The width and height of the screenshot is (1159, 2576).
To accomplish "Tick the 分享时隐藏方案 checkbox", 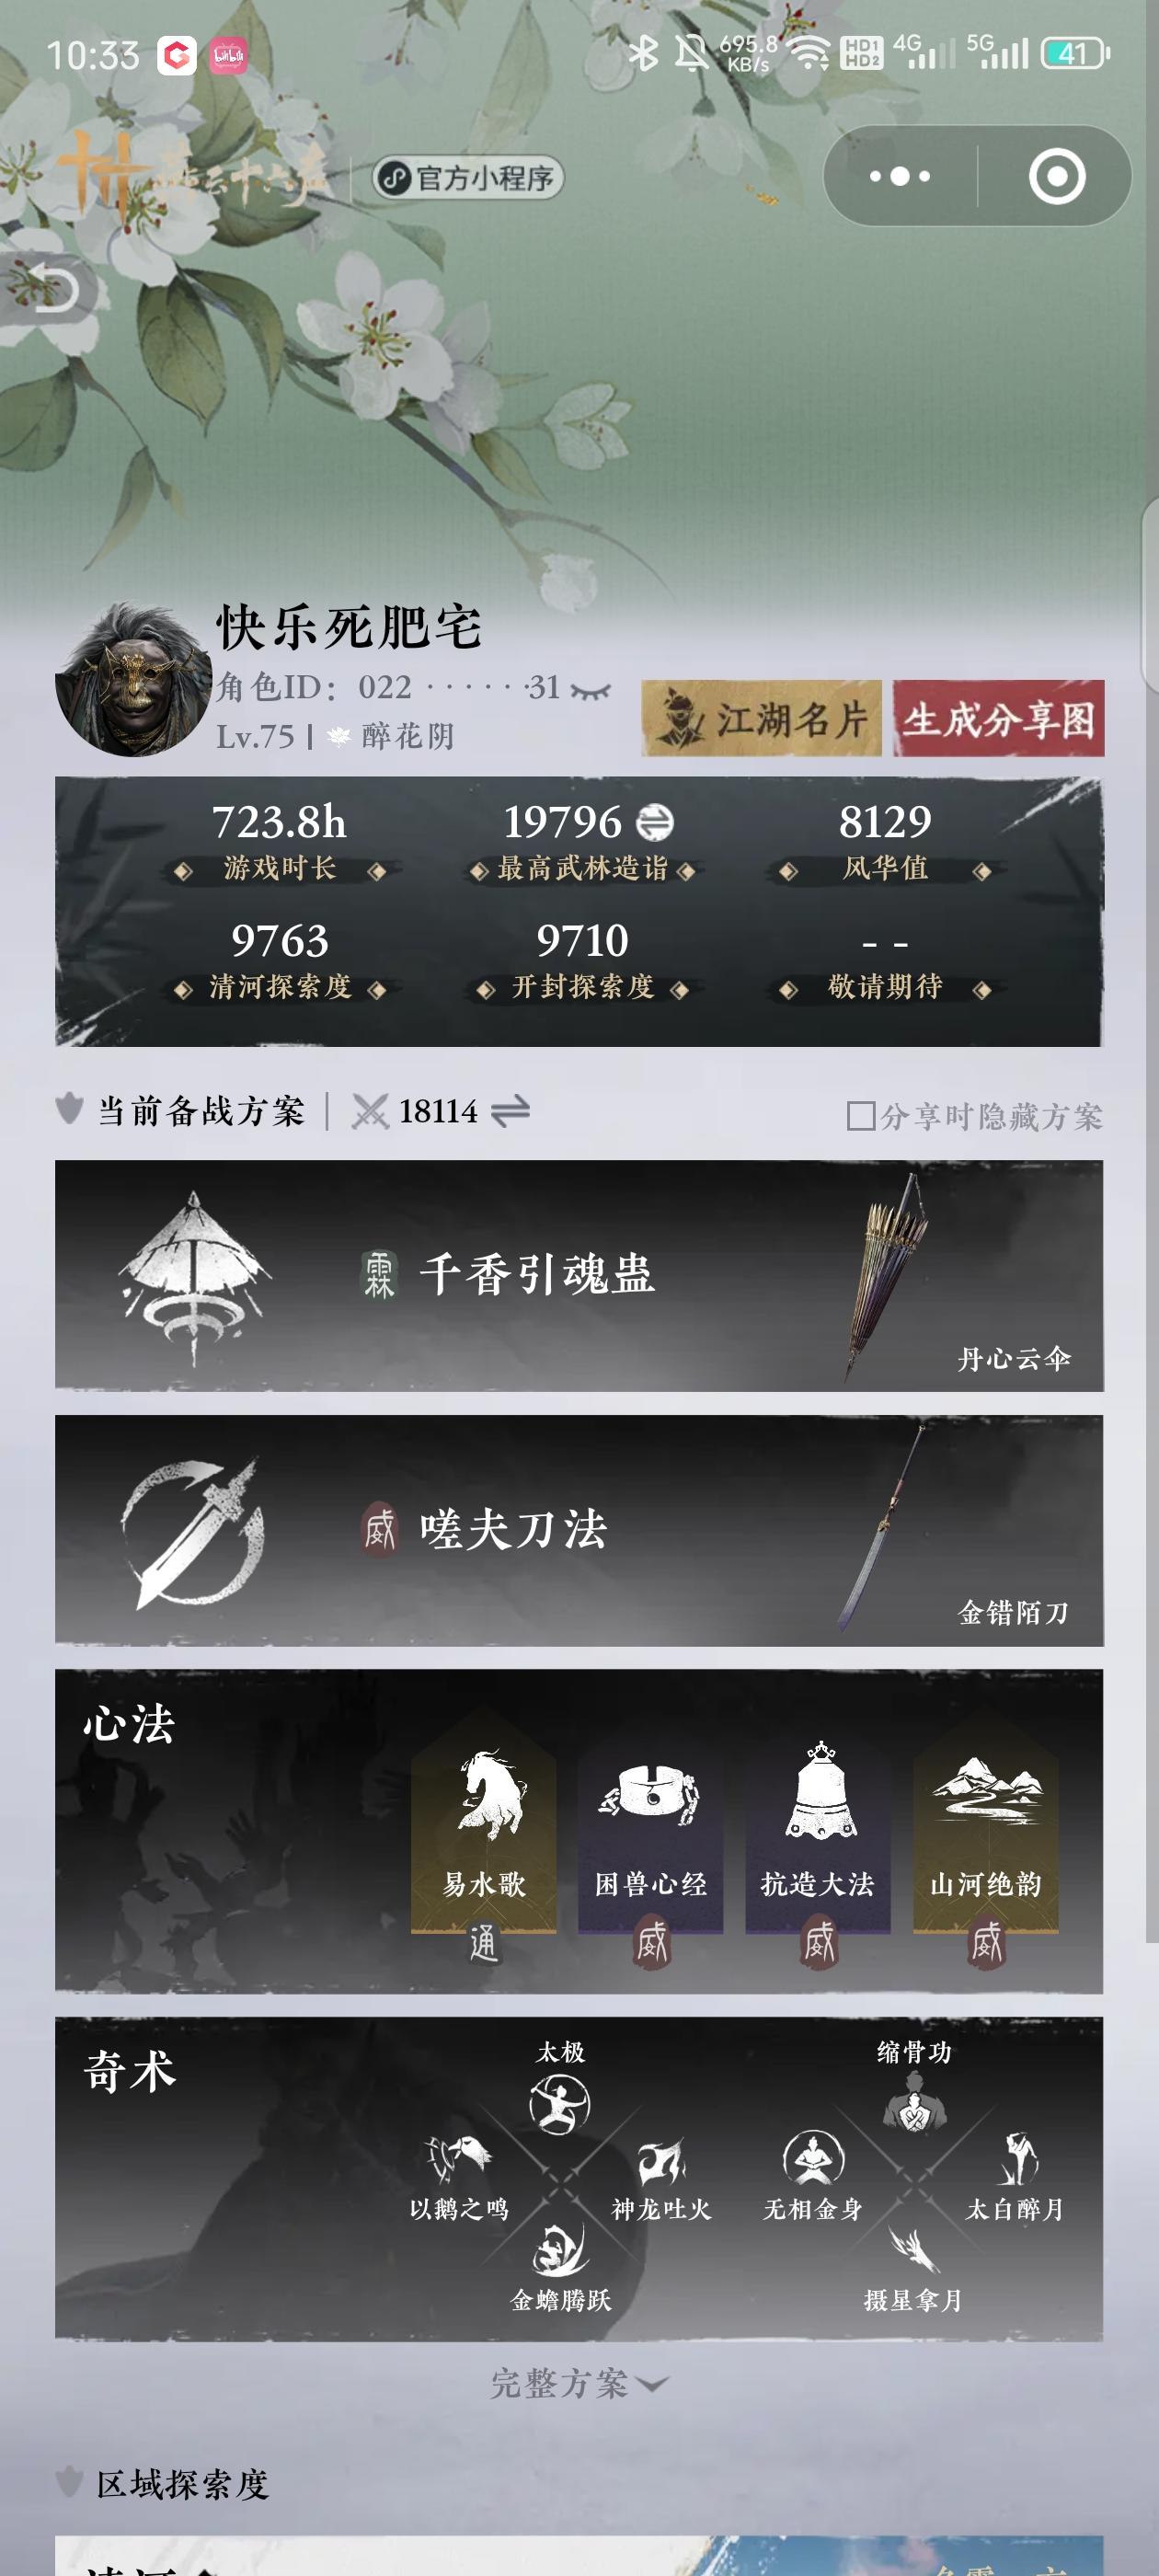I will coord(860,1116).
